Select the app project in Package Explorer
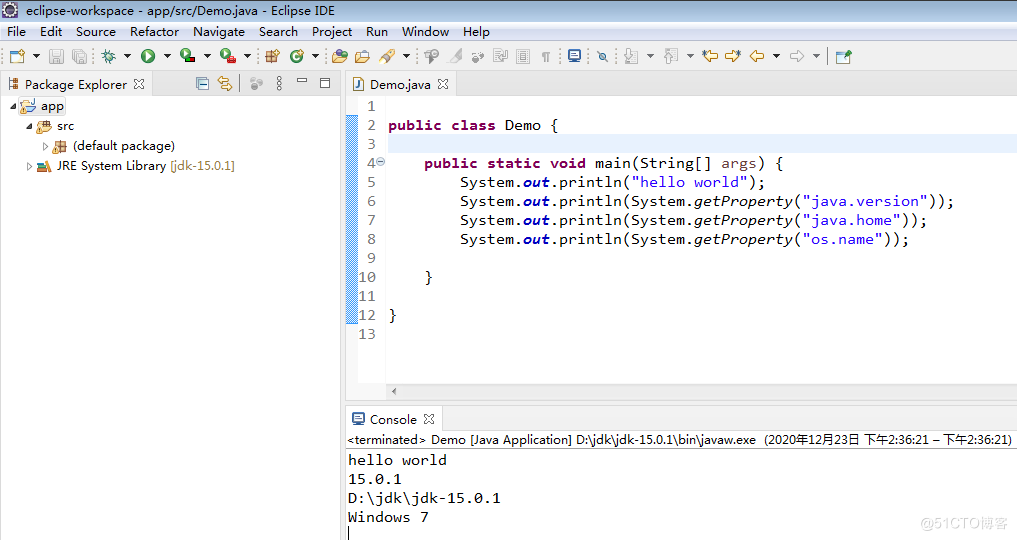Viewport: 1017px width, 540px height. 52,106
